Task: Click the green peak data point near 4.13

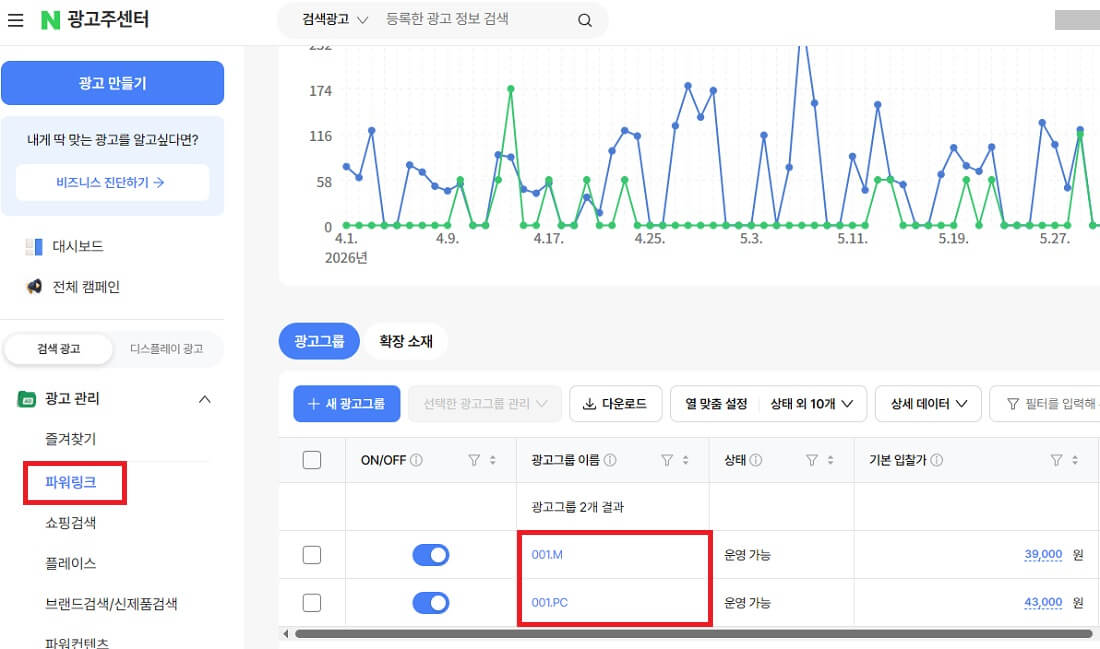Action: pyautogui.click(x=511, y=89)
